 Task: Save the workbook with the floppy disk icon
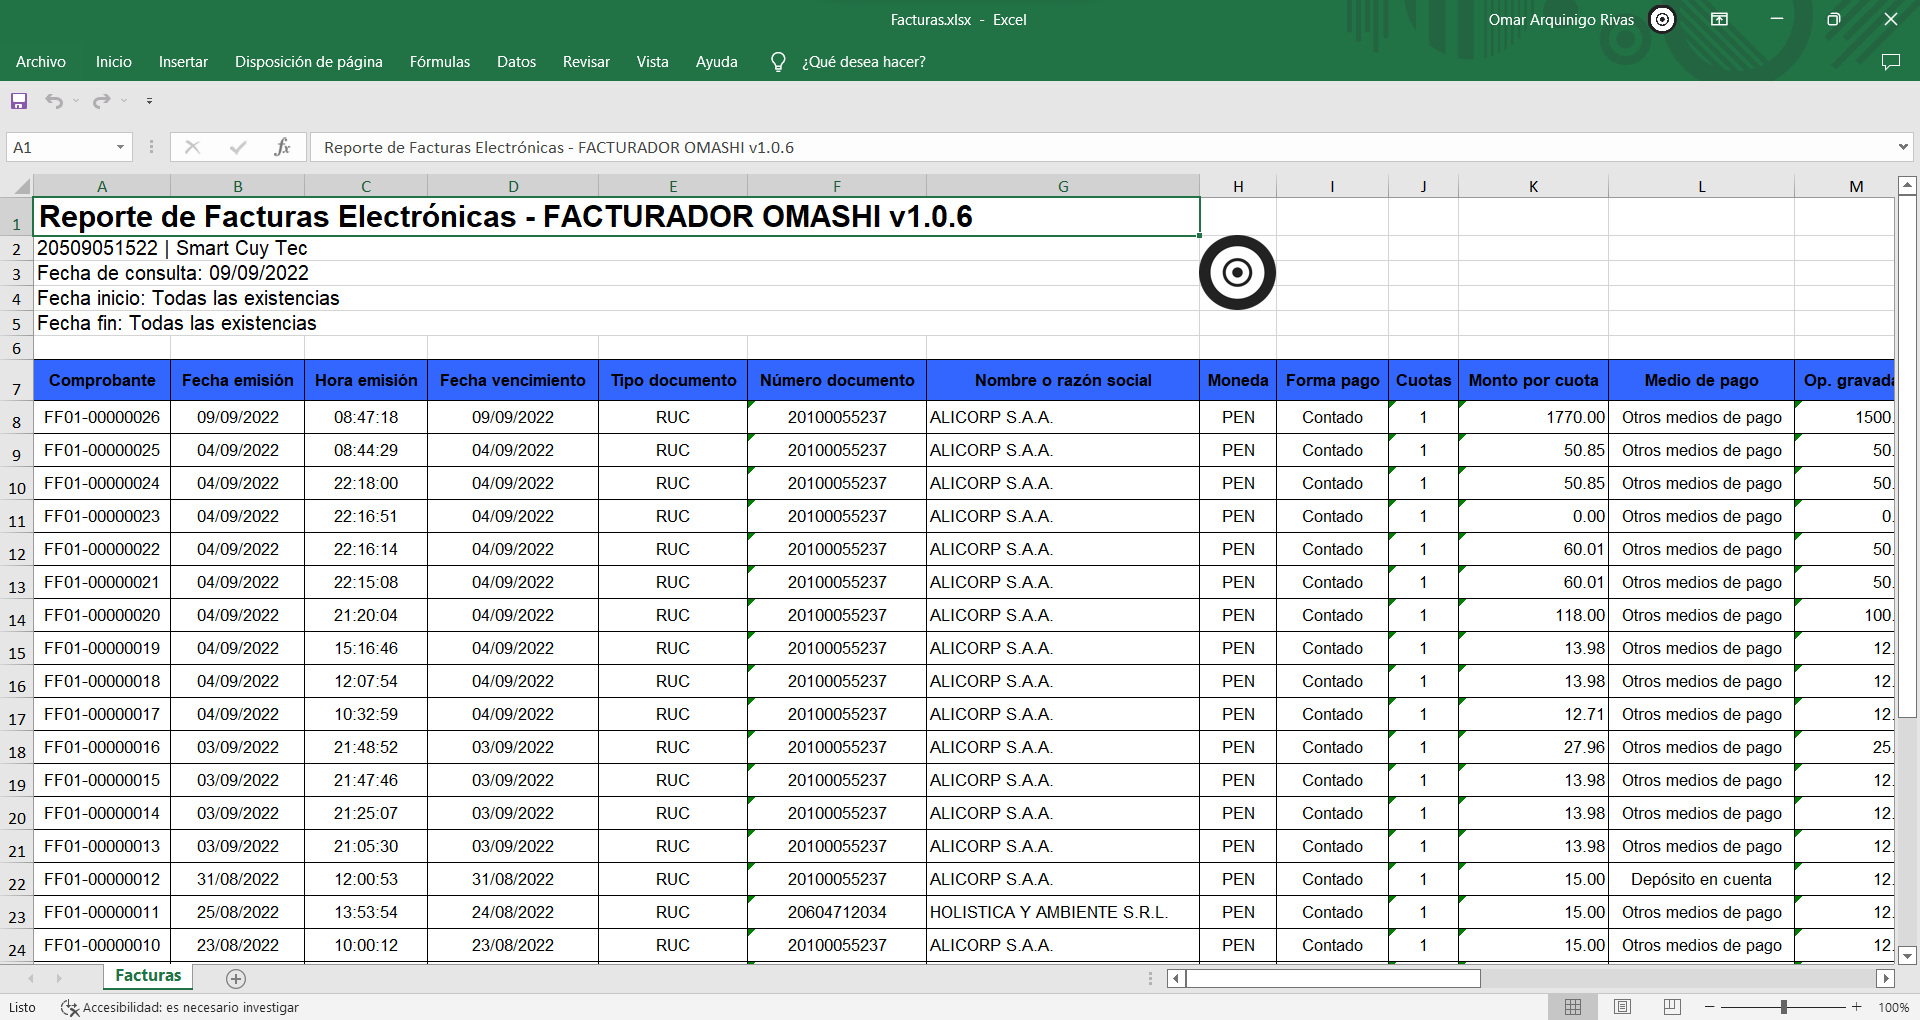[19, 101]
